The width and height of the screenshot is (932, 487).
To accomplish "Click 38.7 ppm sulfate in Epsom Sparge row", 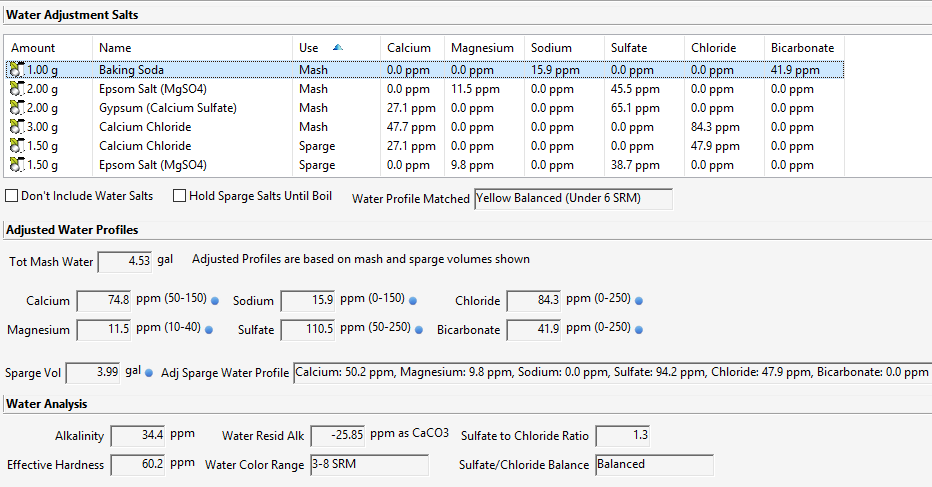I will point(635,165).
